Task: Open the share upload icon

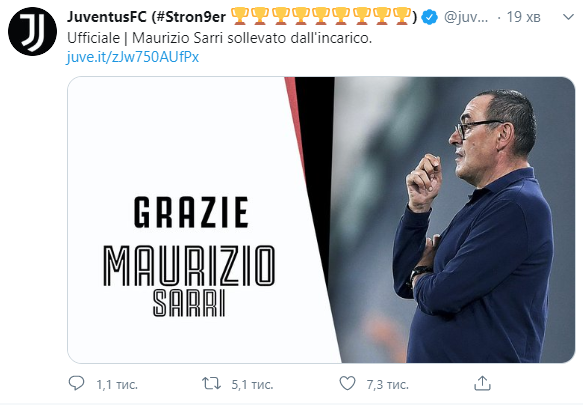Action: [482, 383]
